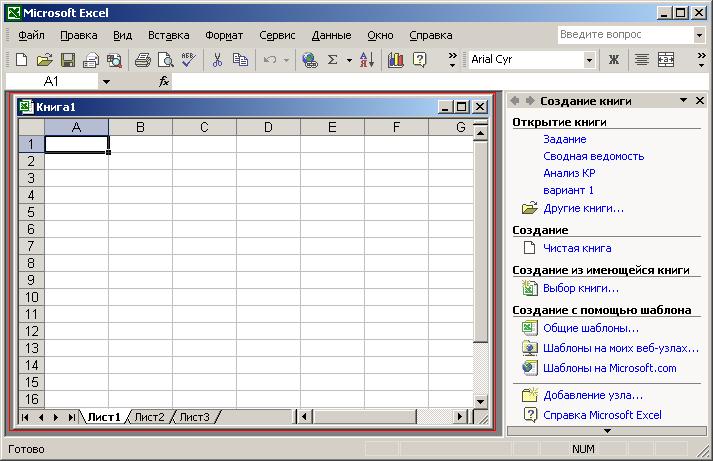Image resolution: width=713 pixels, height=461 pixels.
Task: Click the Print printer icon
Action: coord(142,60)
